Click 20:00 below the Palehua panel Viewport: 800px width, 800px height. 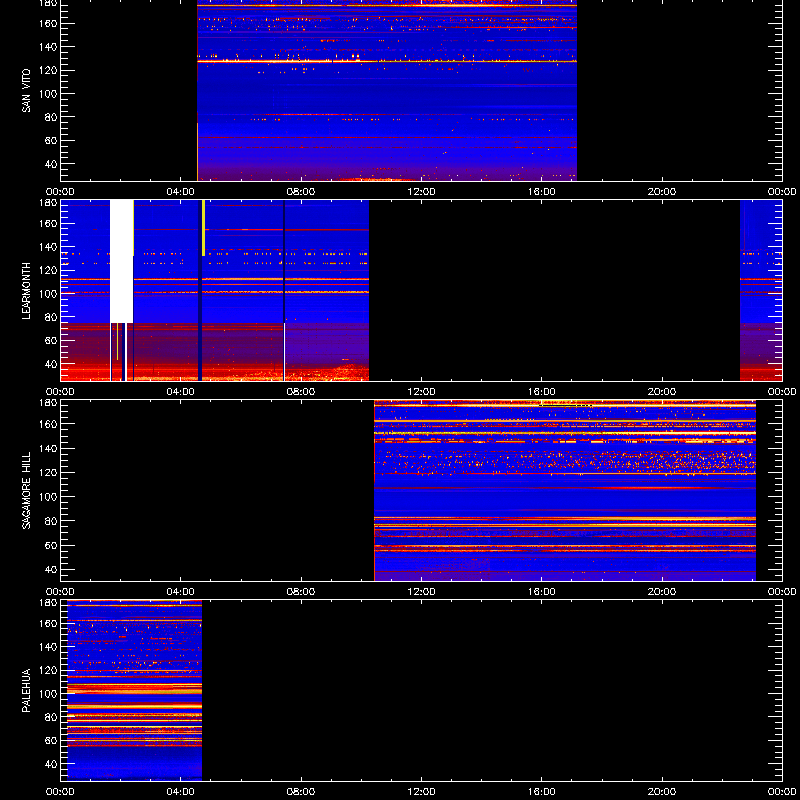point(662,792)
